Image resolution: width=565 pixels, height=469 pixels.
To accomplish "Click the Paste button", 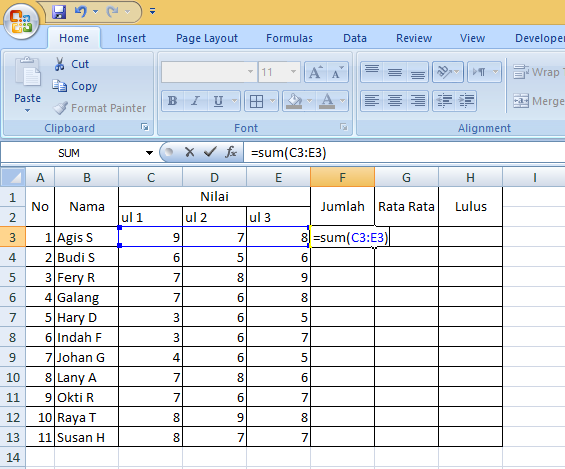I will click(27, 85).
